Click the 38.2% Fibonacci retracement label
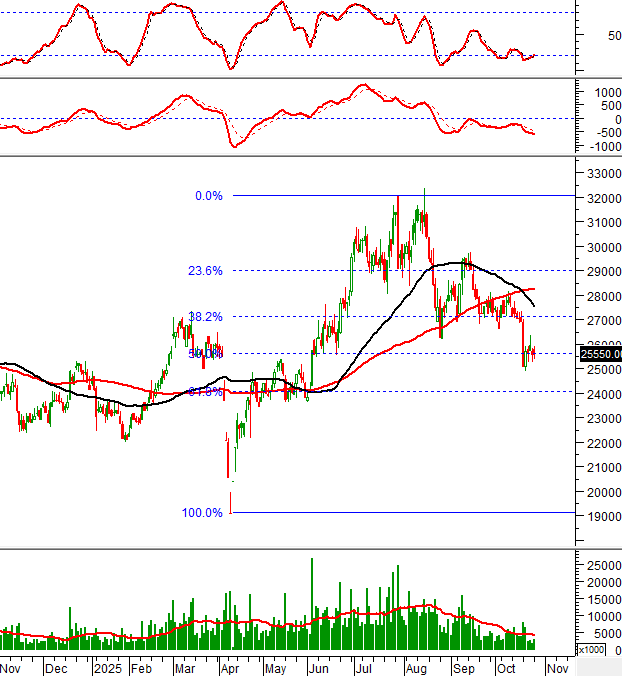The image size is (622, 676). (205, 316)
